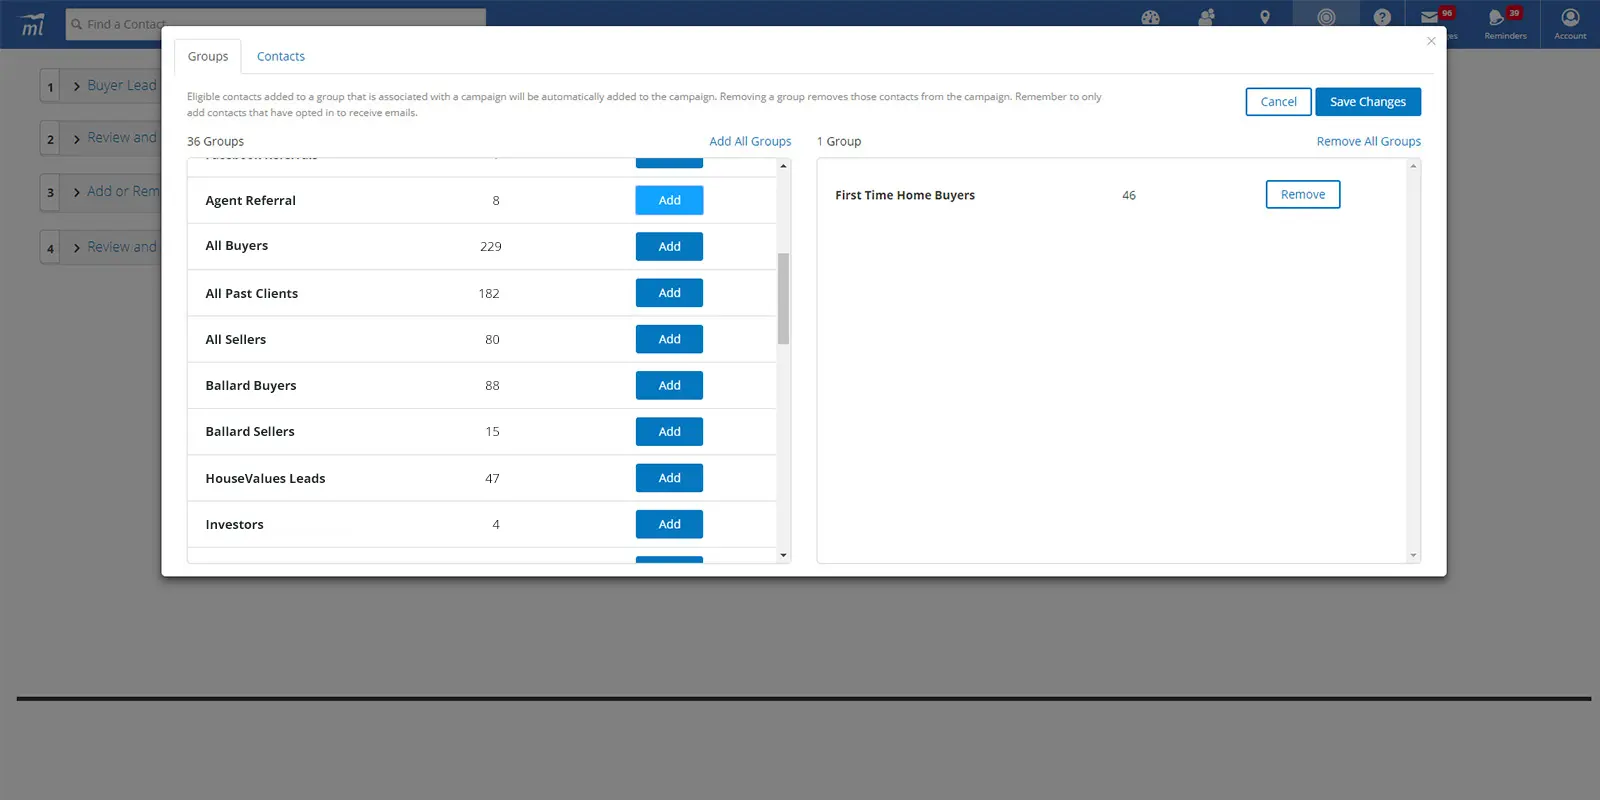This screenshot has height=800, width=1600.
Task: Open the messages envelope icon
Action: coord(1430,17)
